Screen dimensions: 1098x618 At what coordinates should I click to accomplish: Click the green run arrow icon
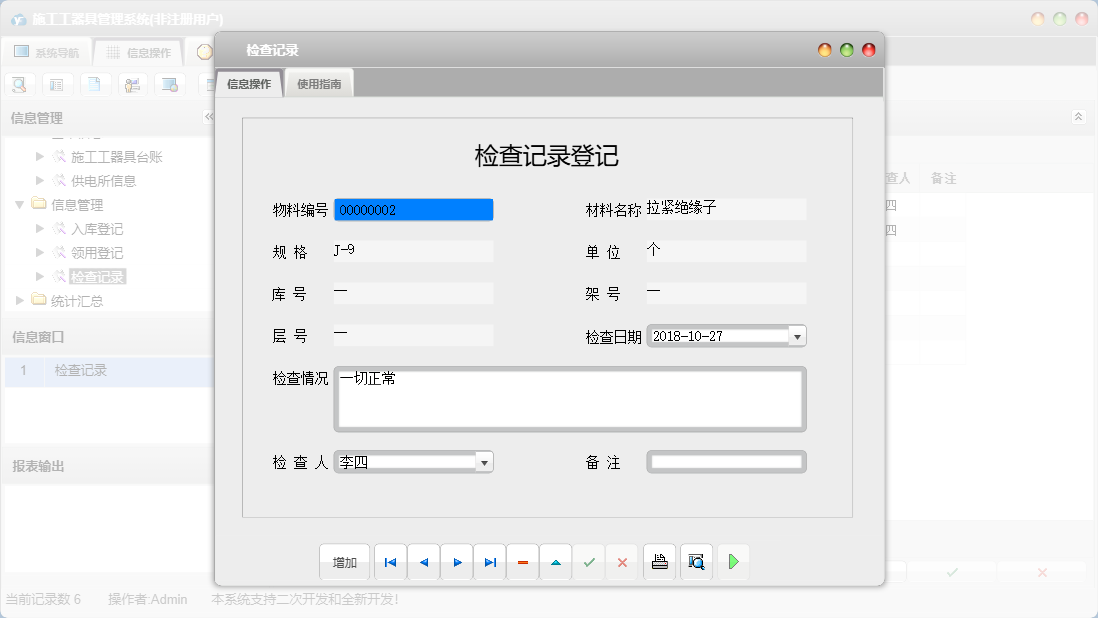(733, 561)
